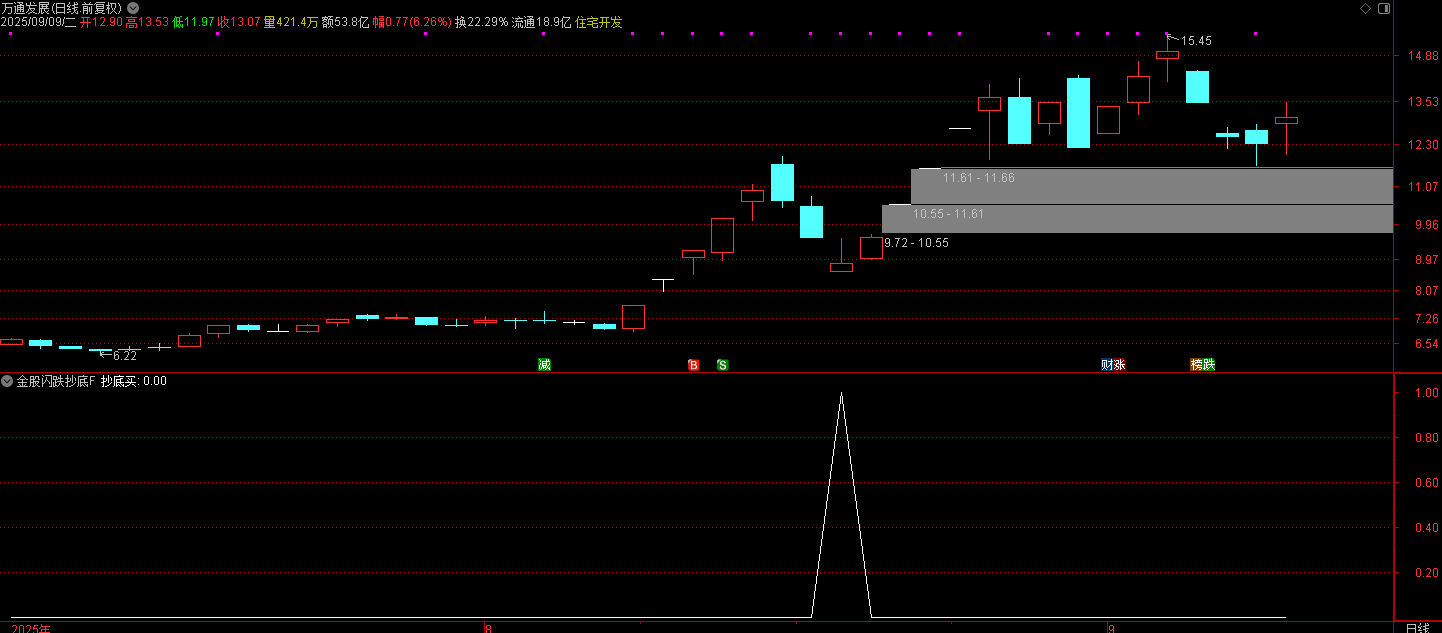Open the blue 财 event marker

point(1107,365)
